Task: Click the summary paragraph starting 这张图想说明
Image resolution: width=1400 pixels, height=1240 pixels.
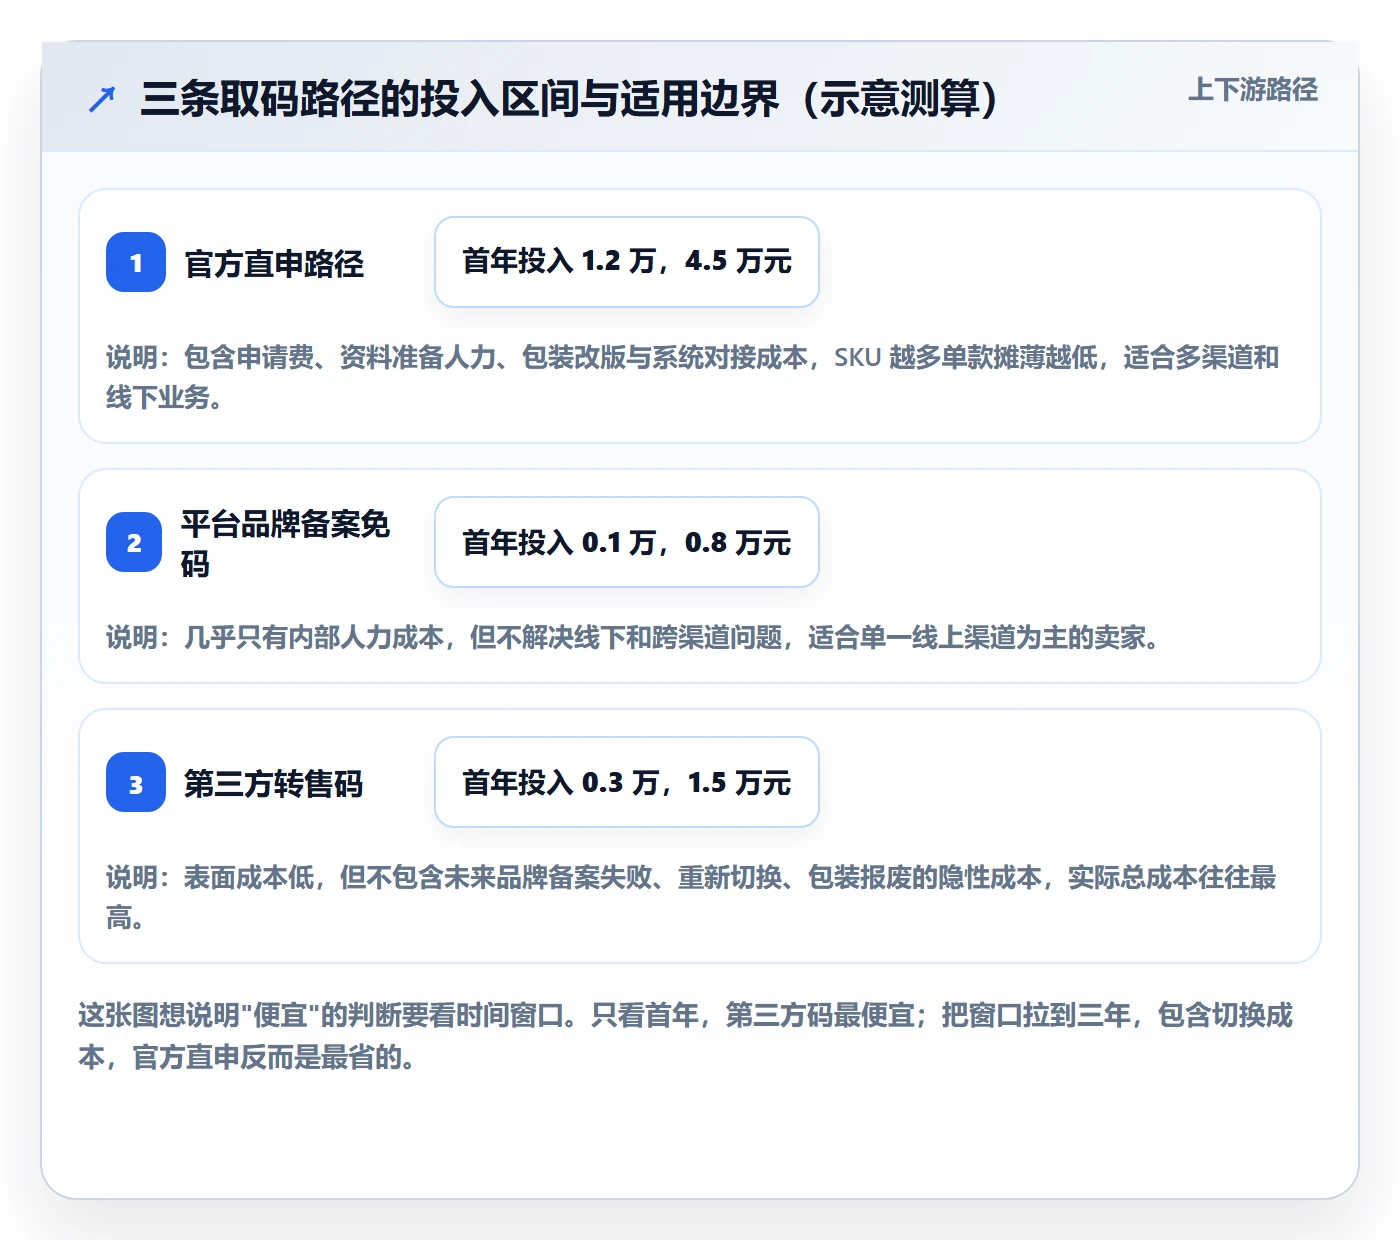Action: coord(686,1036)
